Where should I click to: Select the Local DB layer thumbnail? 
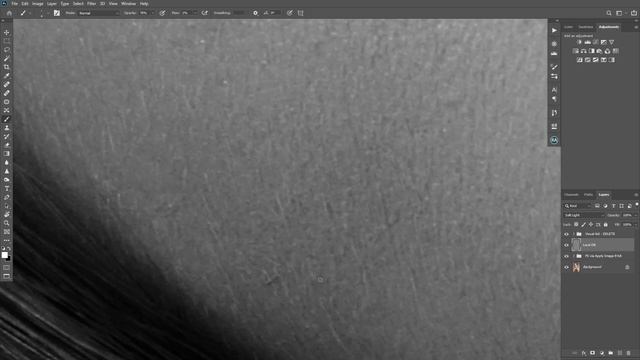576,245
